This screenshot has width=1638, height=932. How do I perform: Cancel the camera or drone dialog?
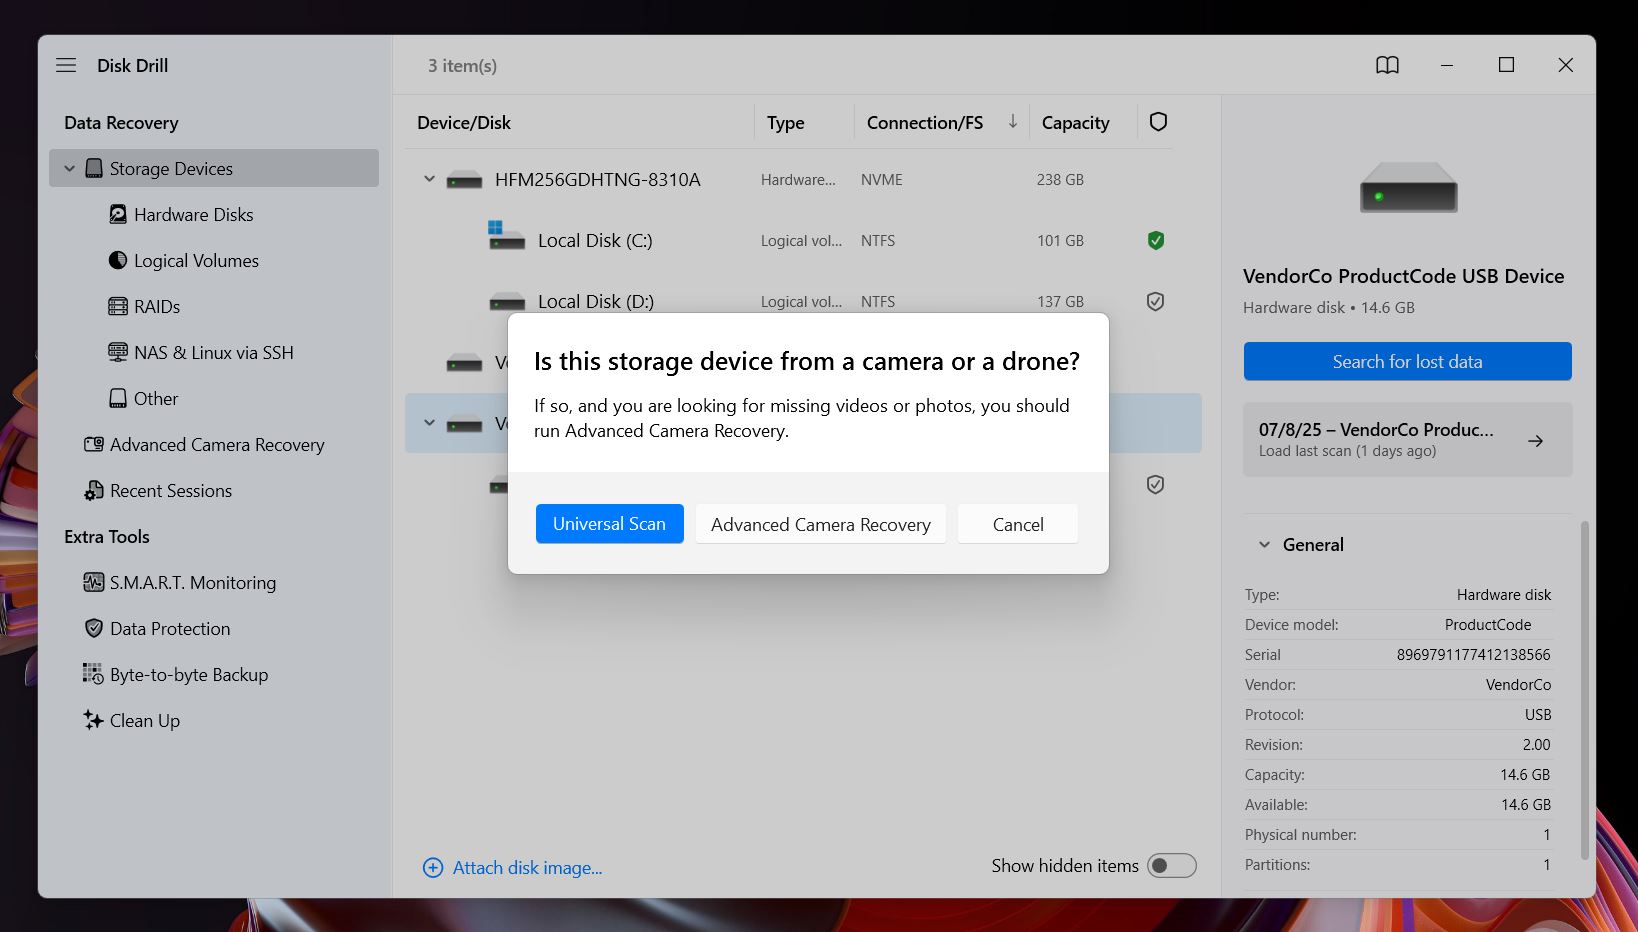tap(1017, 524)
